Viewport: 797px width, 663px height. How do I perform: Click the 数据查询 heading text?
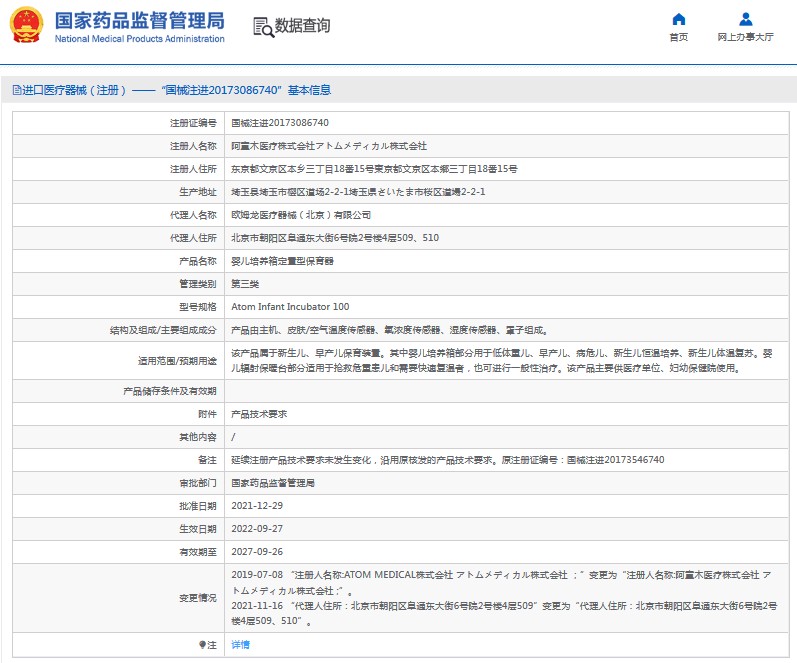click(x=302, y=25)
